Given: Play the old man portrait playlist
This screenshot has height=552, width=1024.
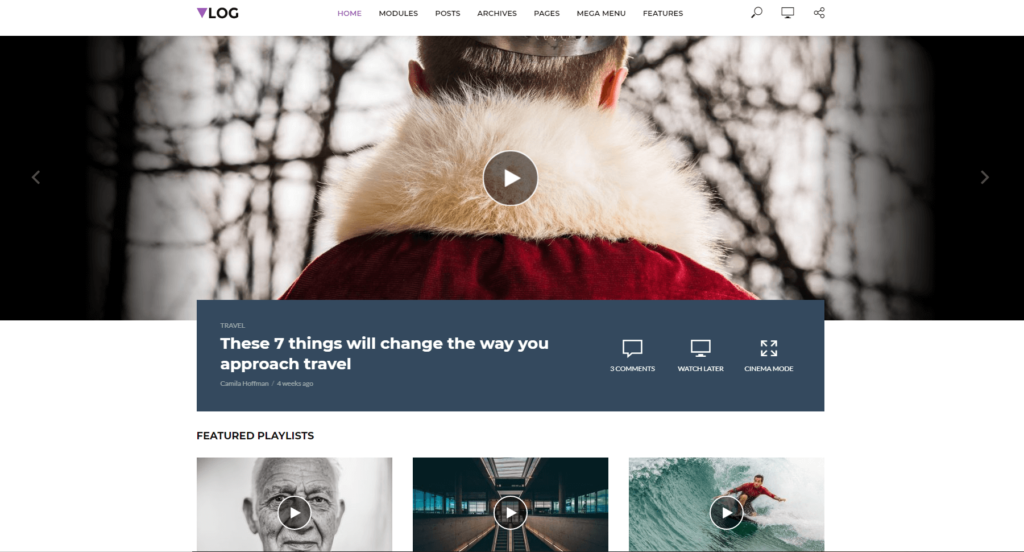Looking at the screenshot, I should (295, 513).
